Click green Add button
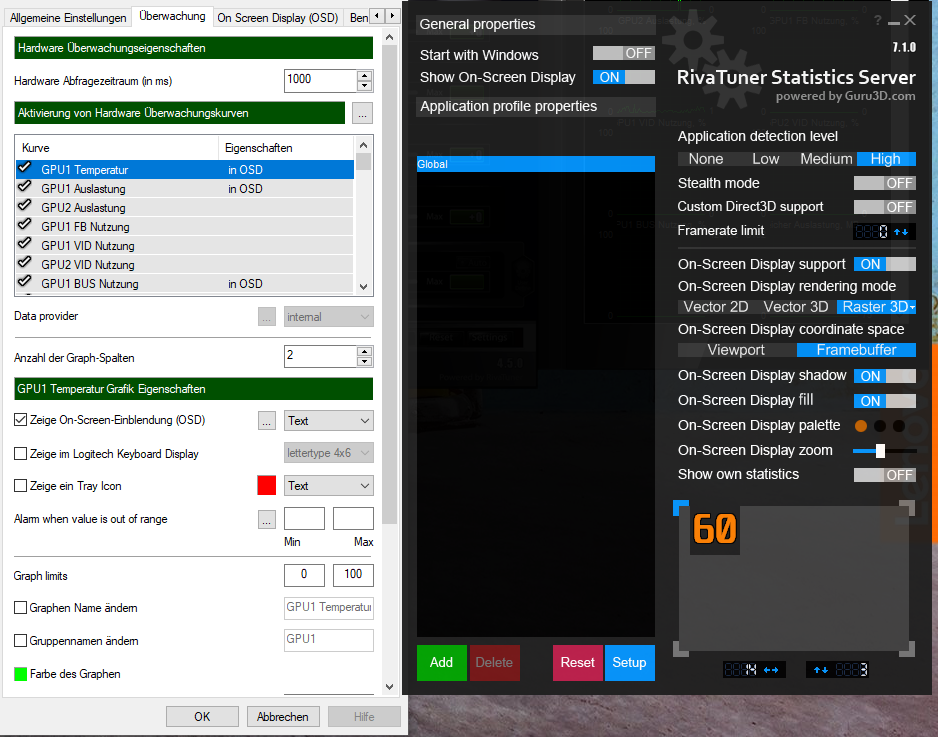This screenshot has width=938, height=737. (441, 663)
